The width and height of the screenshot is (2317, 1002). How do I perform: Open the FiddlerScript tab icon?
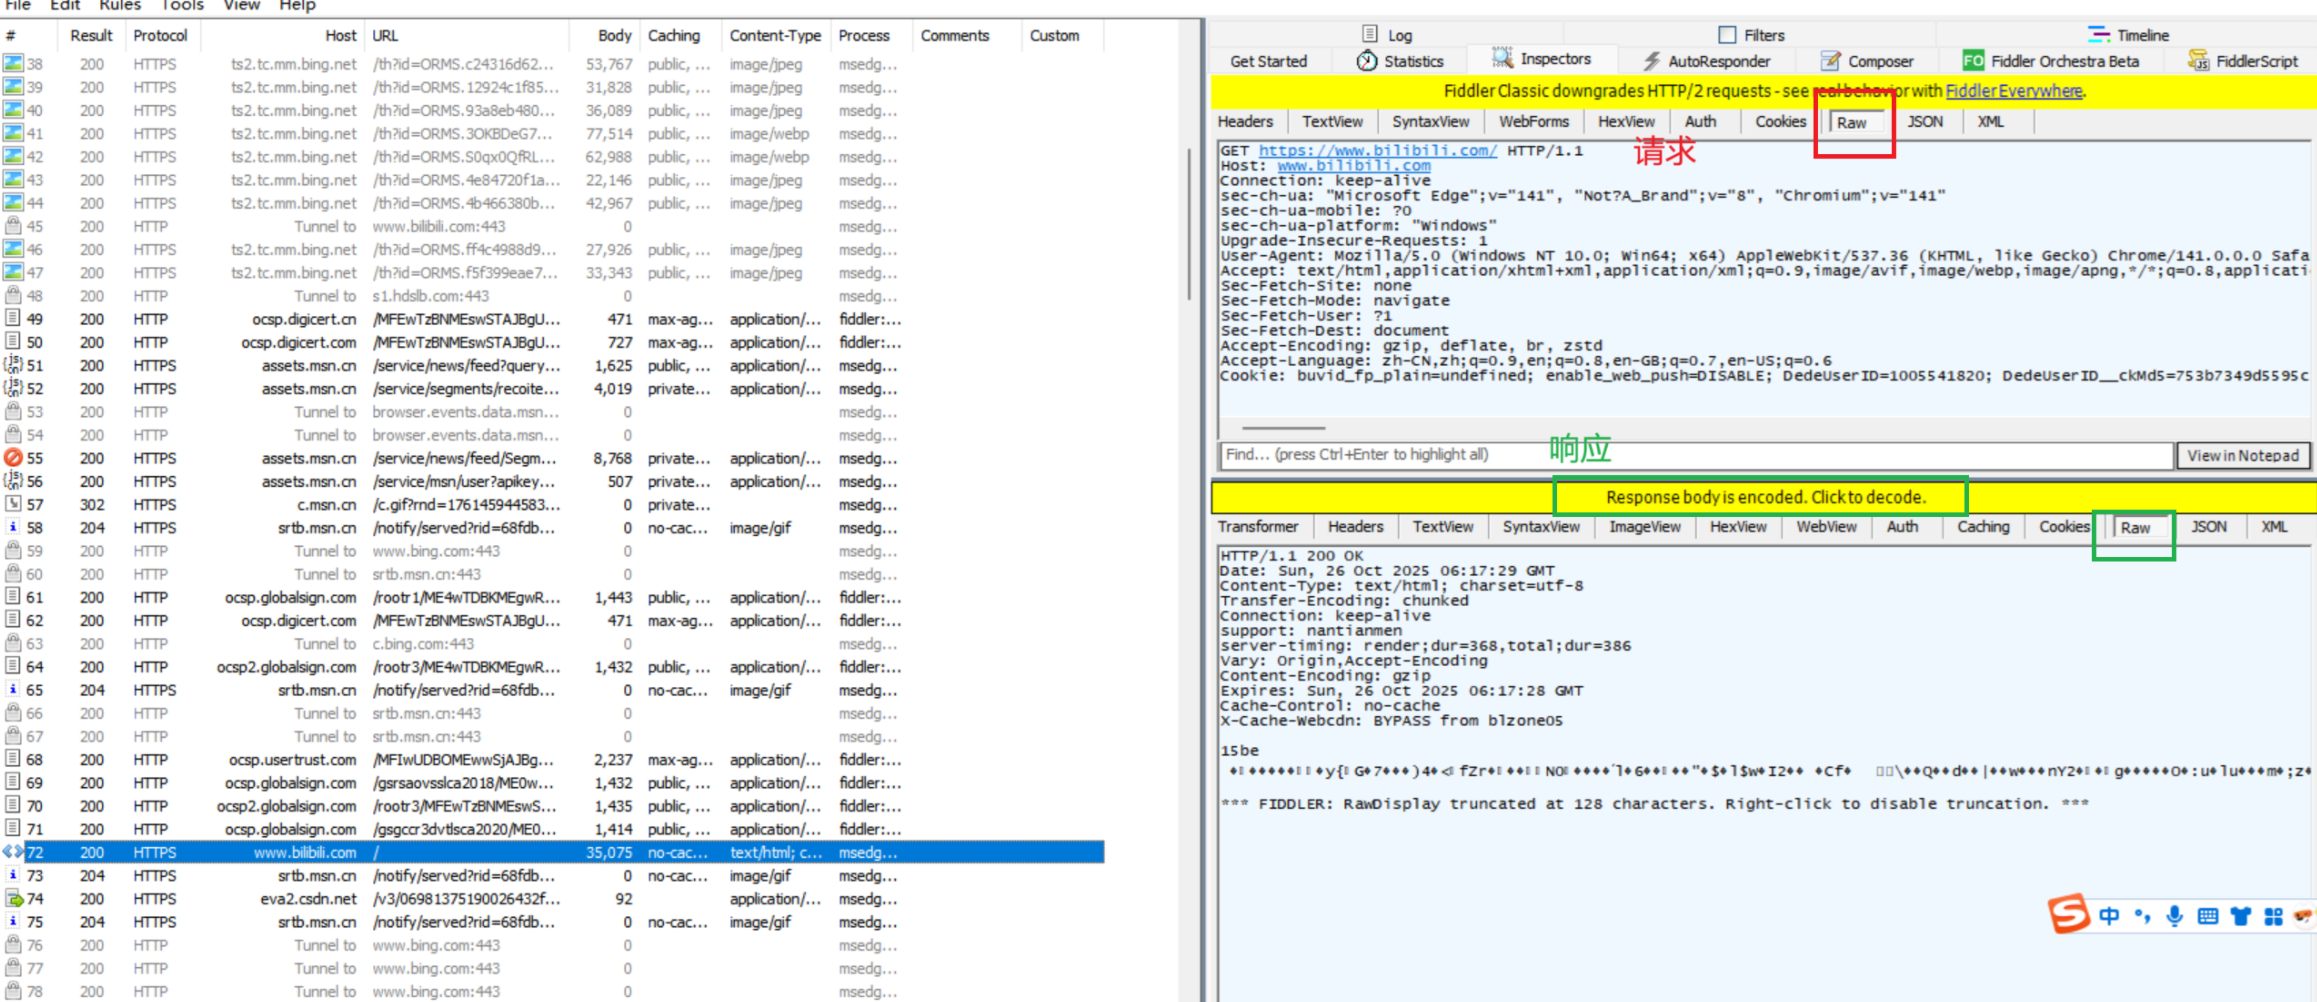tap(2199, 61)
